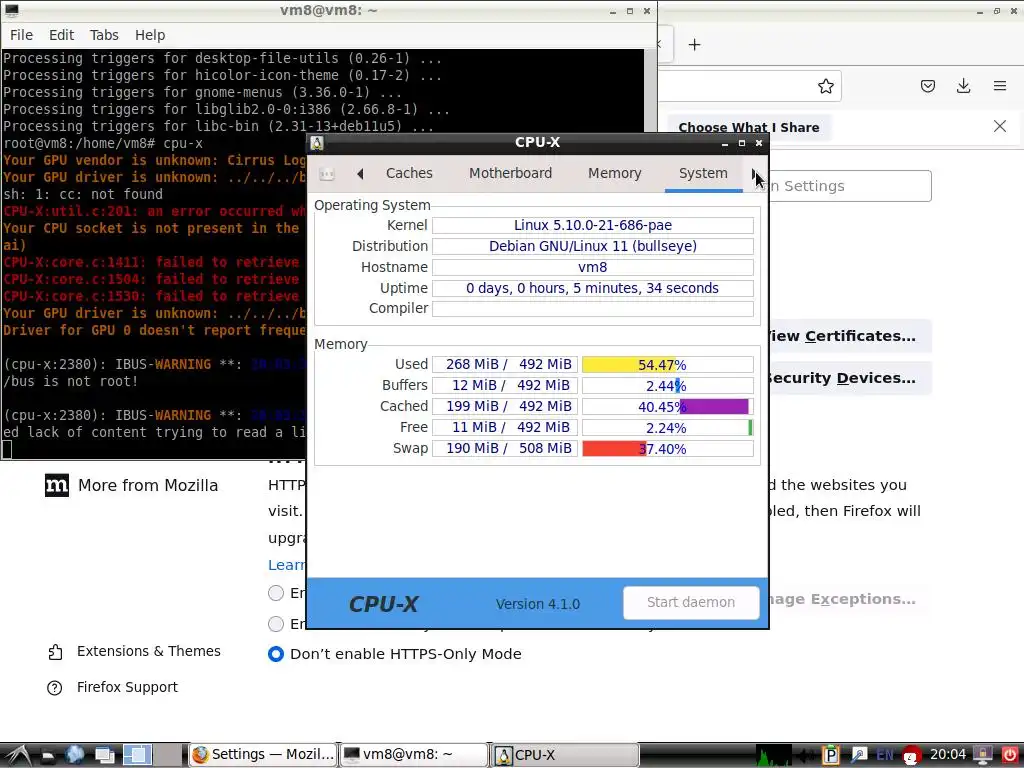This screenshot has height=768, width=1024.
Task: Click the taskbar clock showing 20:04
Action: (x=948, y=755)
